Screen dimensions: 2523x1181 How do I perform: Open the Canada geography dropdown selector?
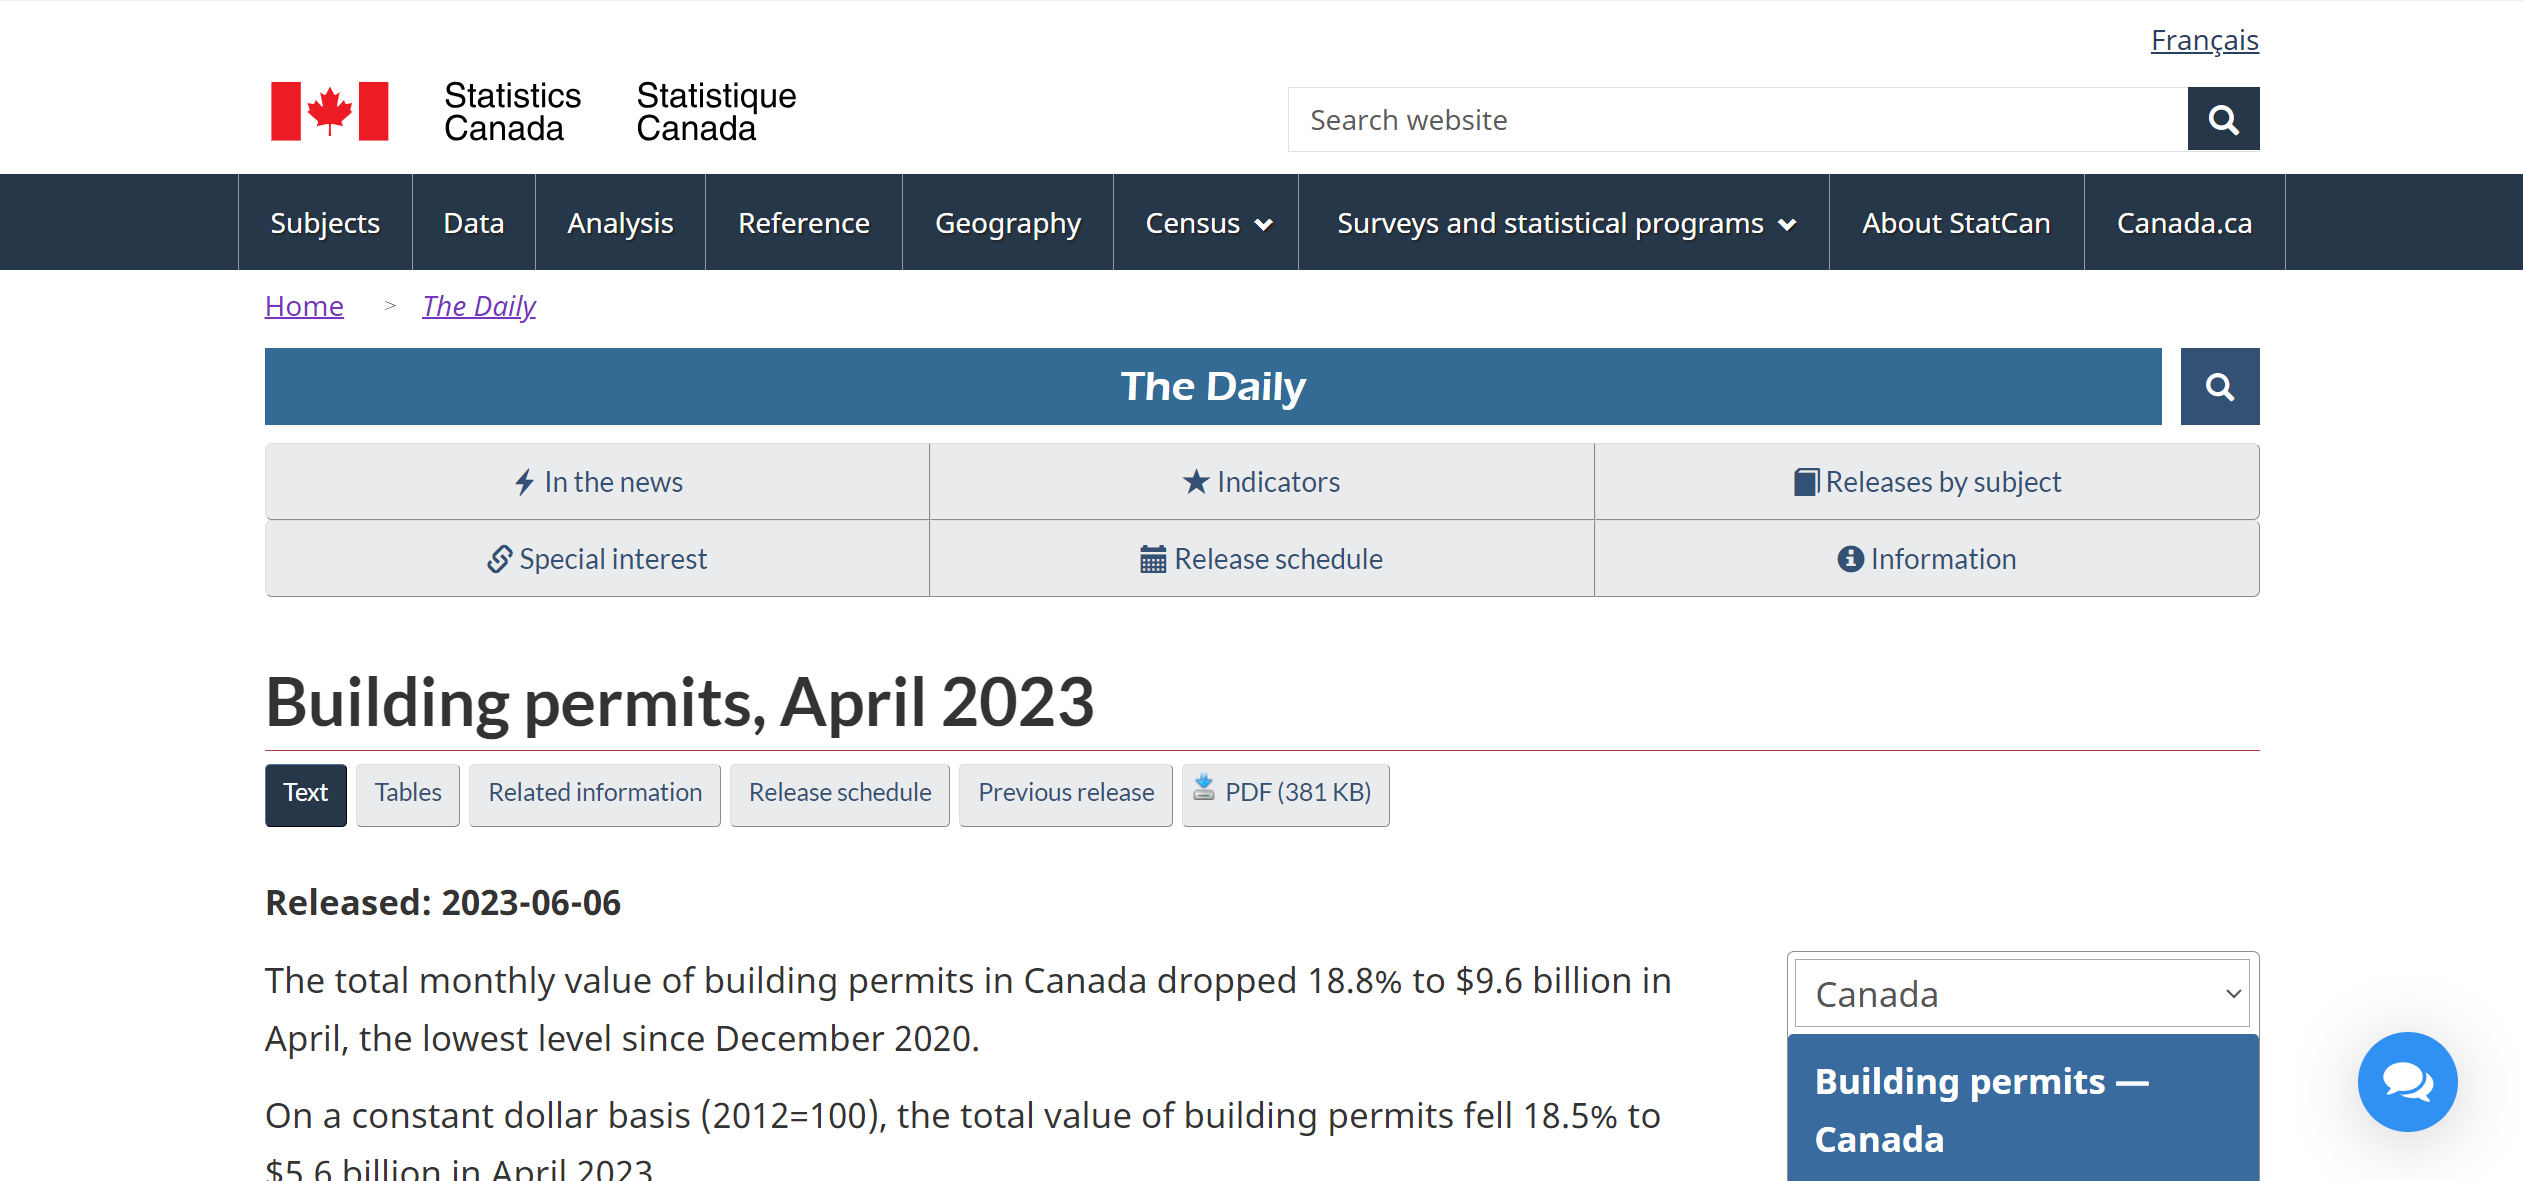2021,994
